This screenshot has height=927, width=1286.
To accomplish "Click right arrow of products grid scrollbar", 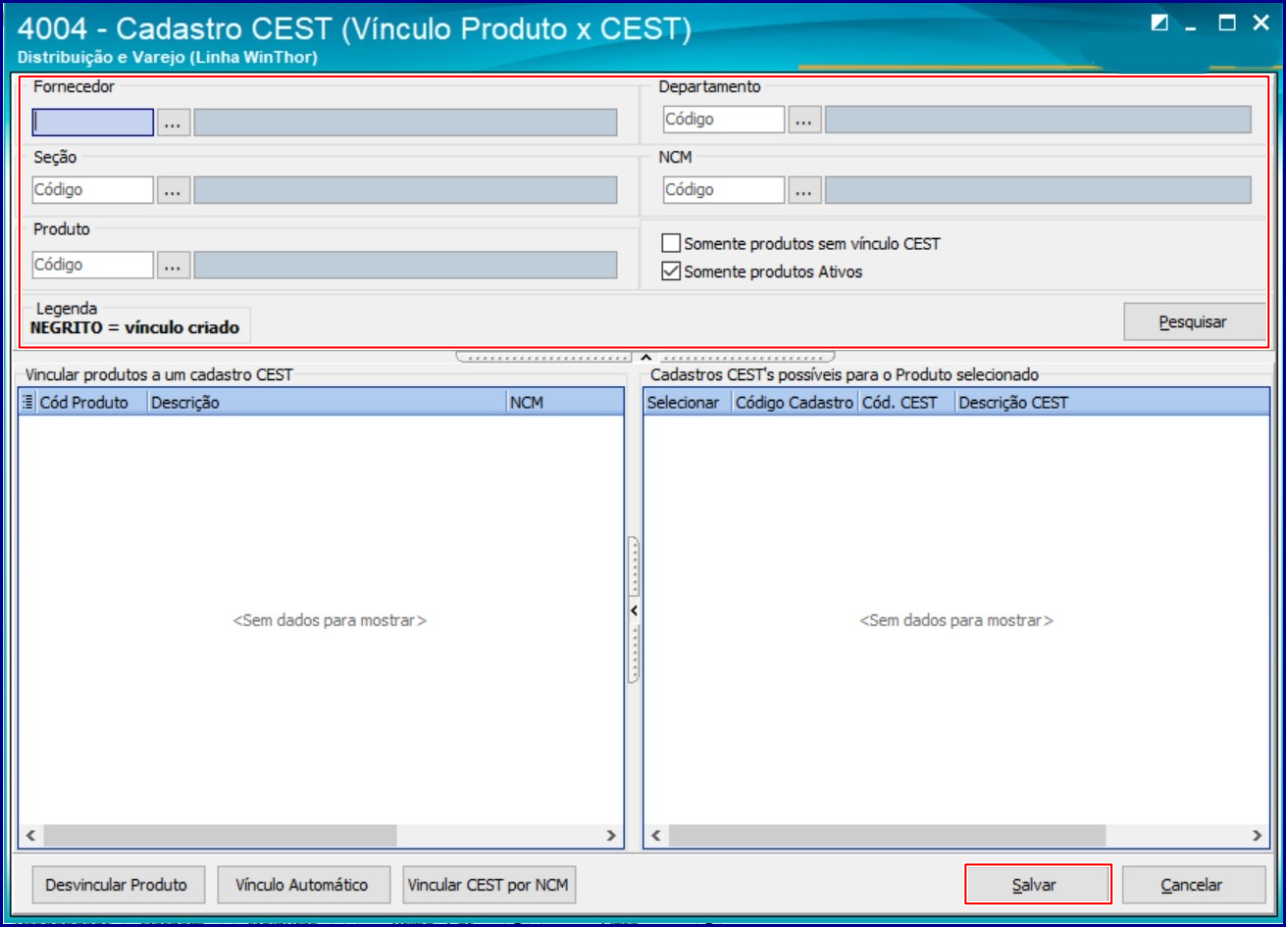I will pyautogui.click(x=612, y=835).
